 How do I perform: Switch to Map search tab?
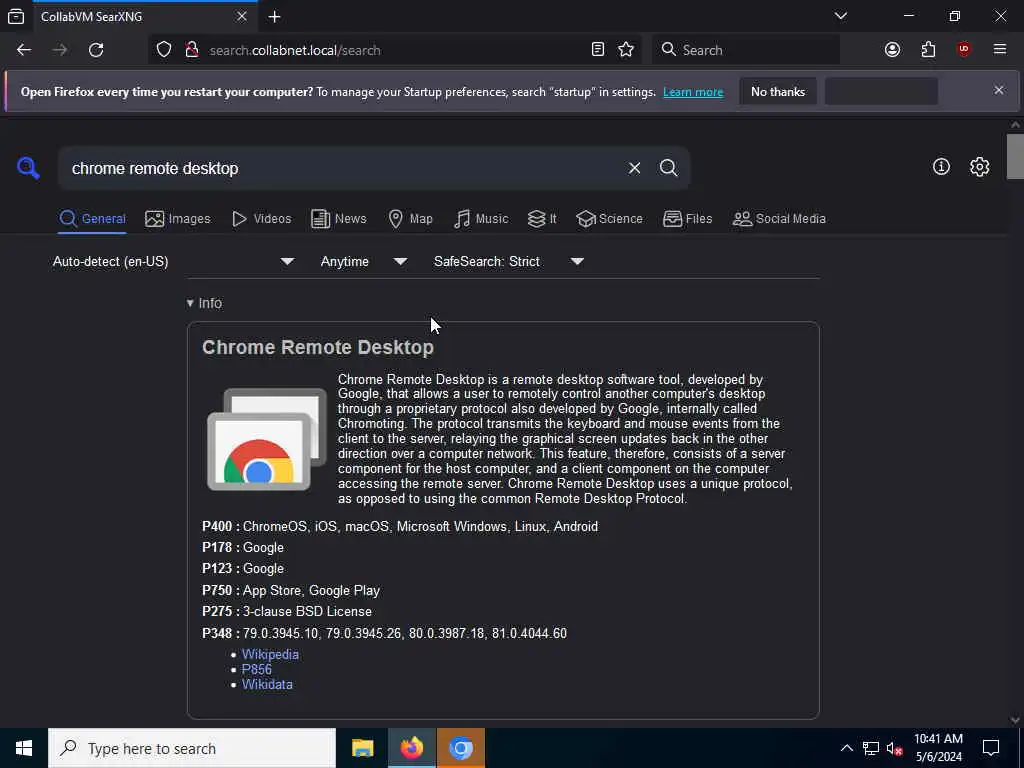(410, 219)
